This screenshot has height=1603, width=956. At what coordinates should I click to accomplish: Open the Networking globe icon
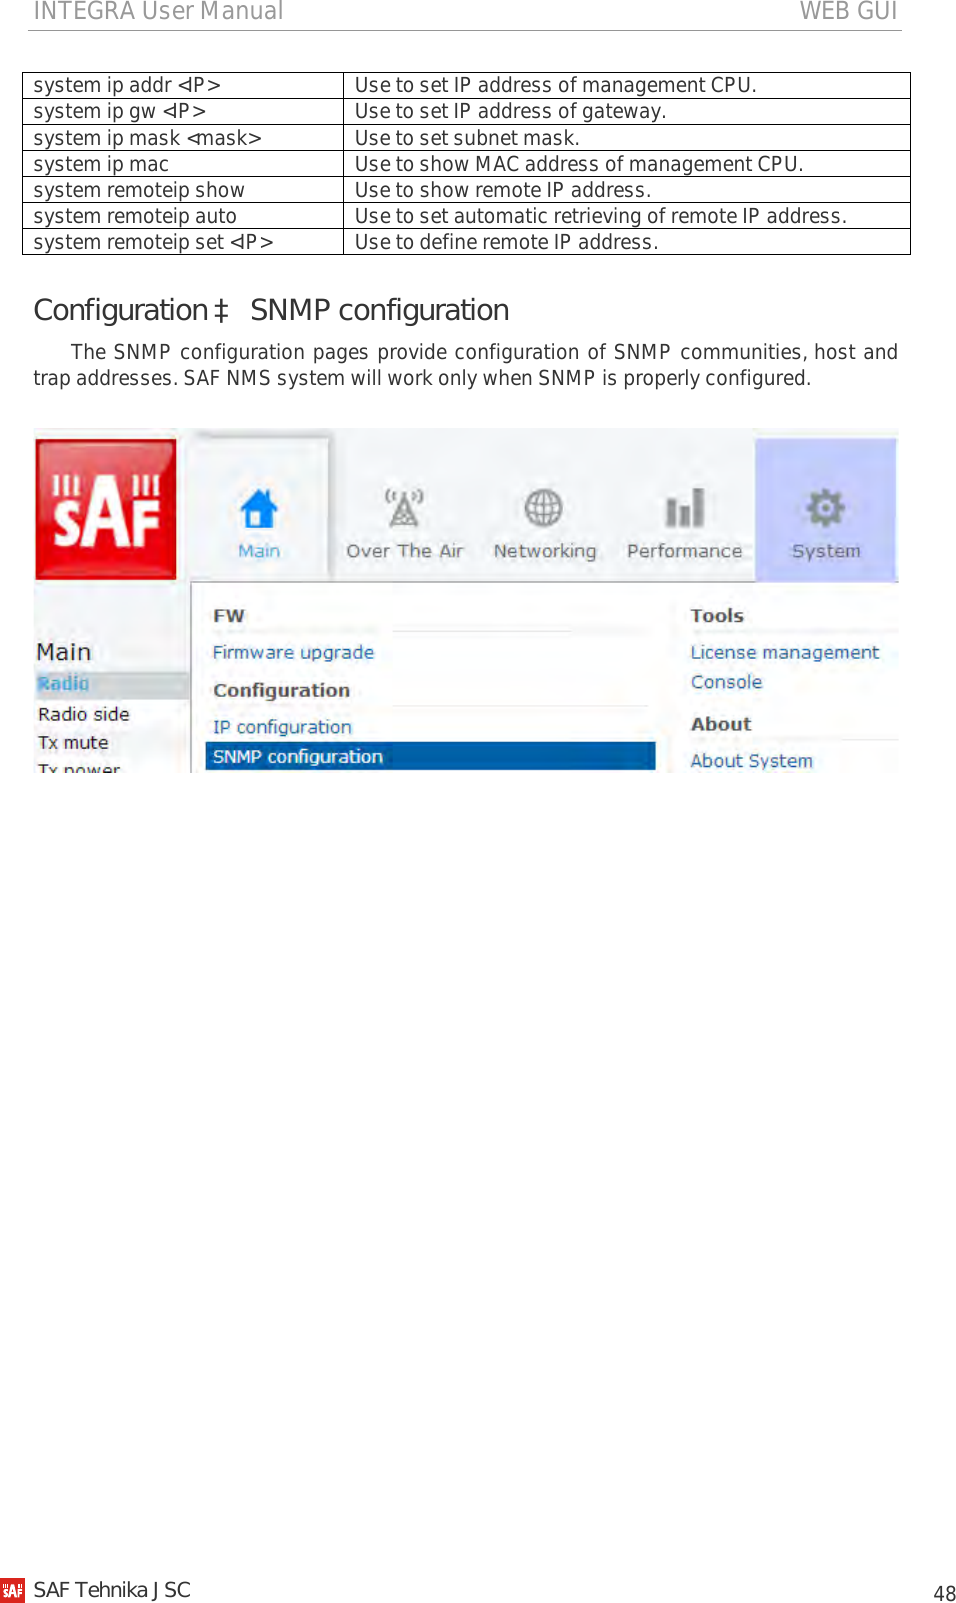point(544,508)
